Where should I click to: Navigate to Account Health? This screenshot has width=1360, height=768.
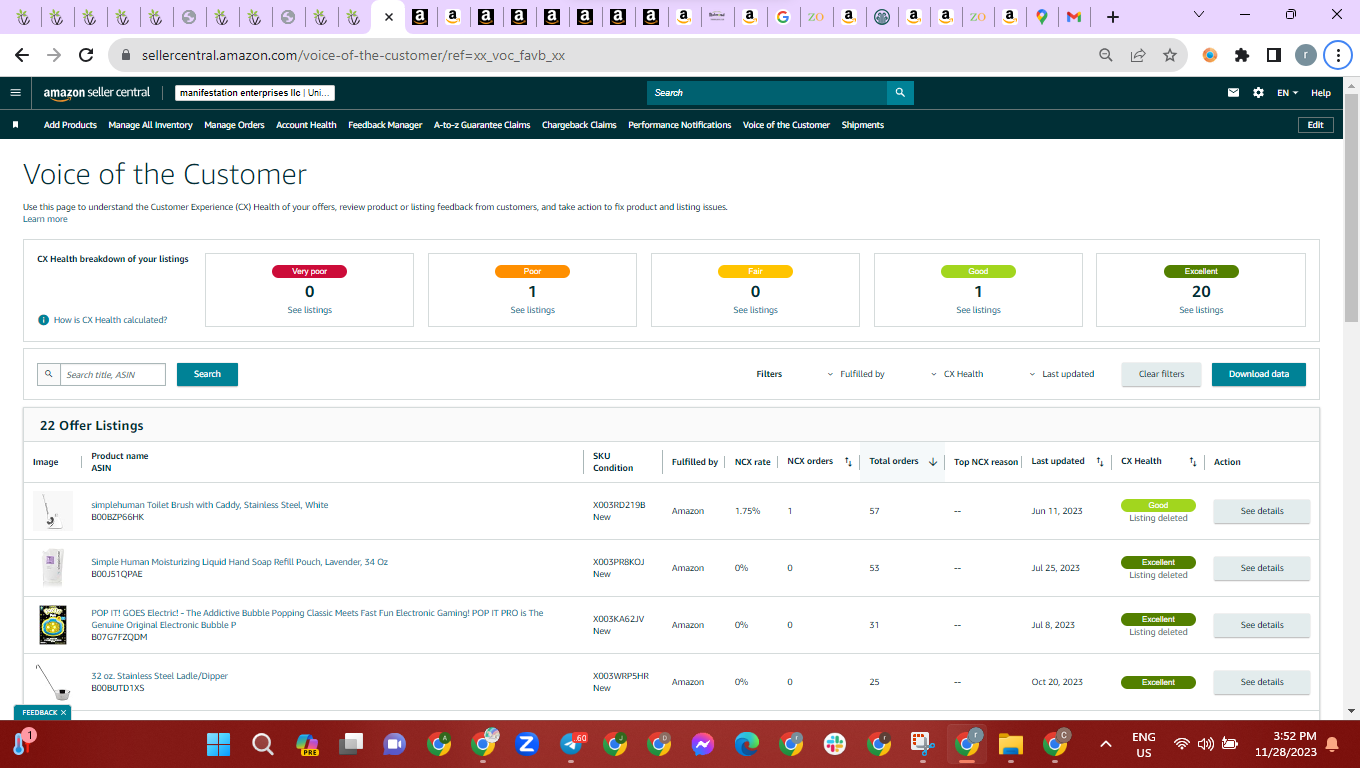(x=306, y=125)
